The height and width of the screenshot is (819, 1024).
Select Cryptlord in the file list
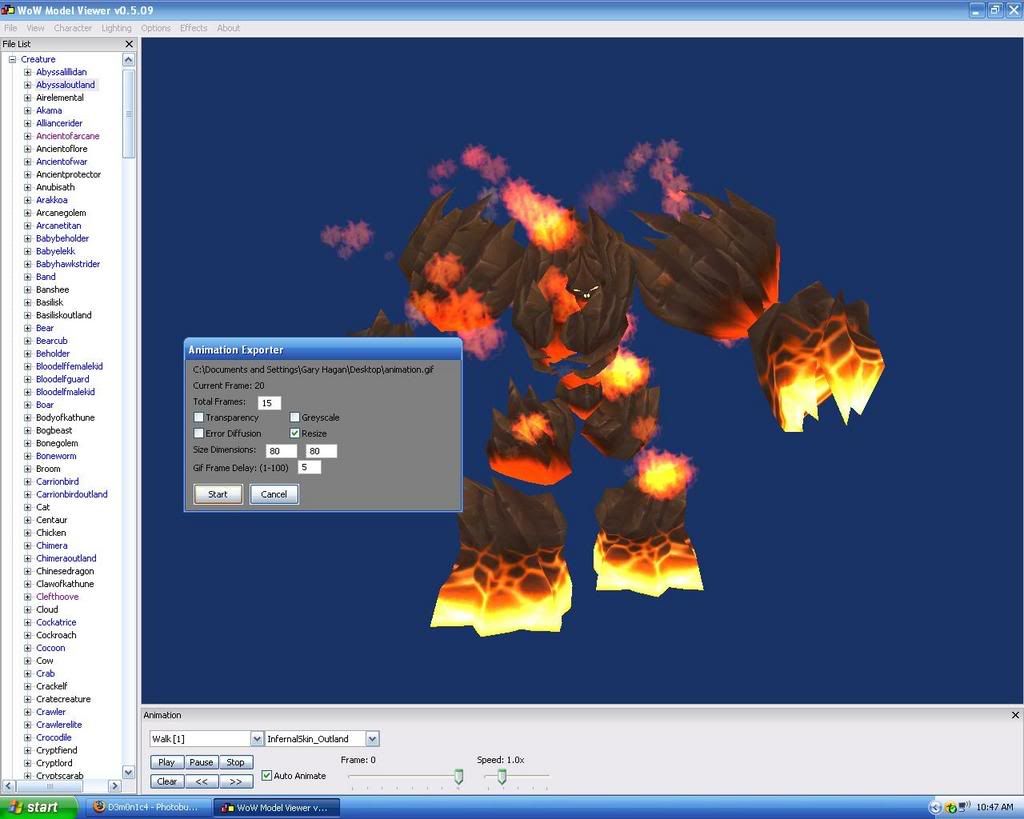pos(54,763)
